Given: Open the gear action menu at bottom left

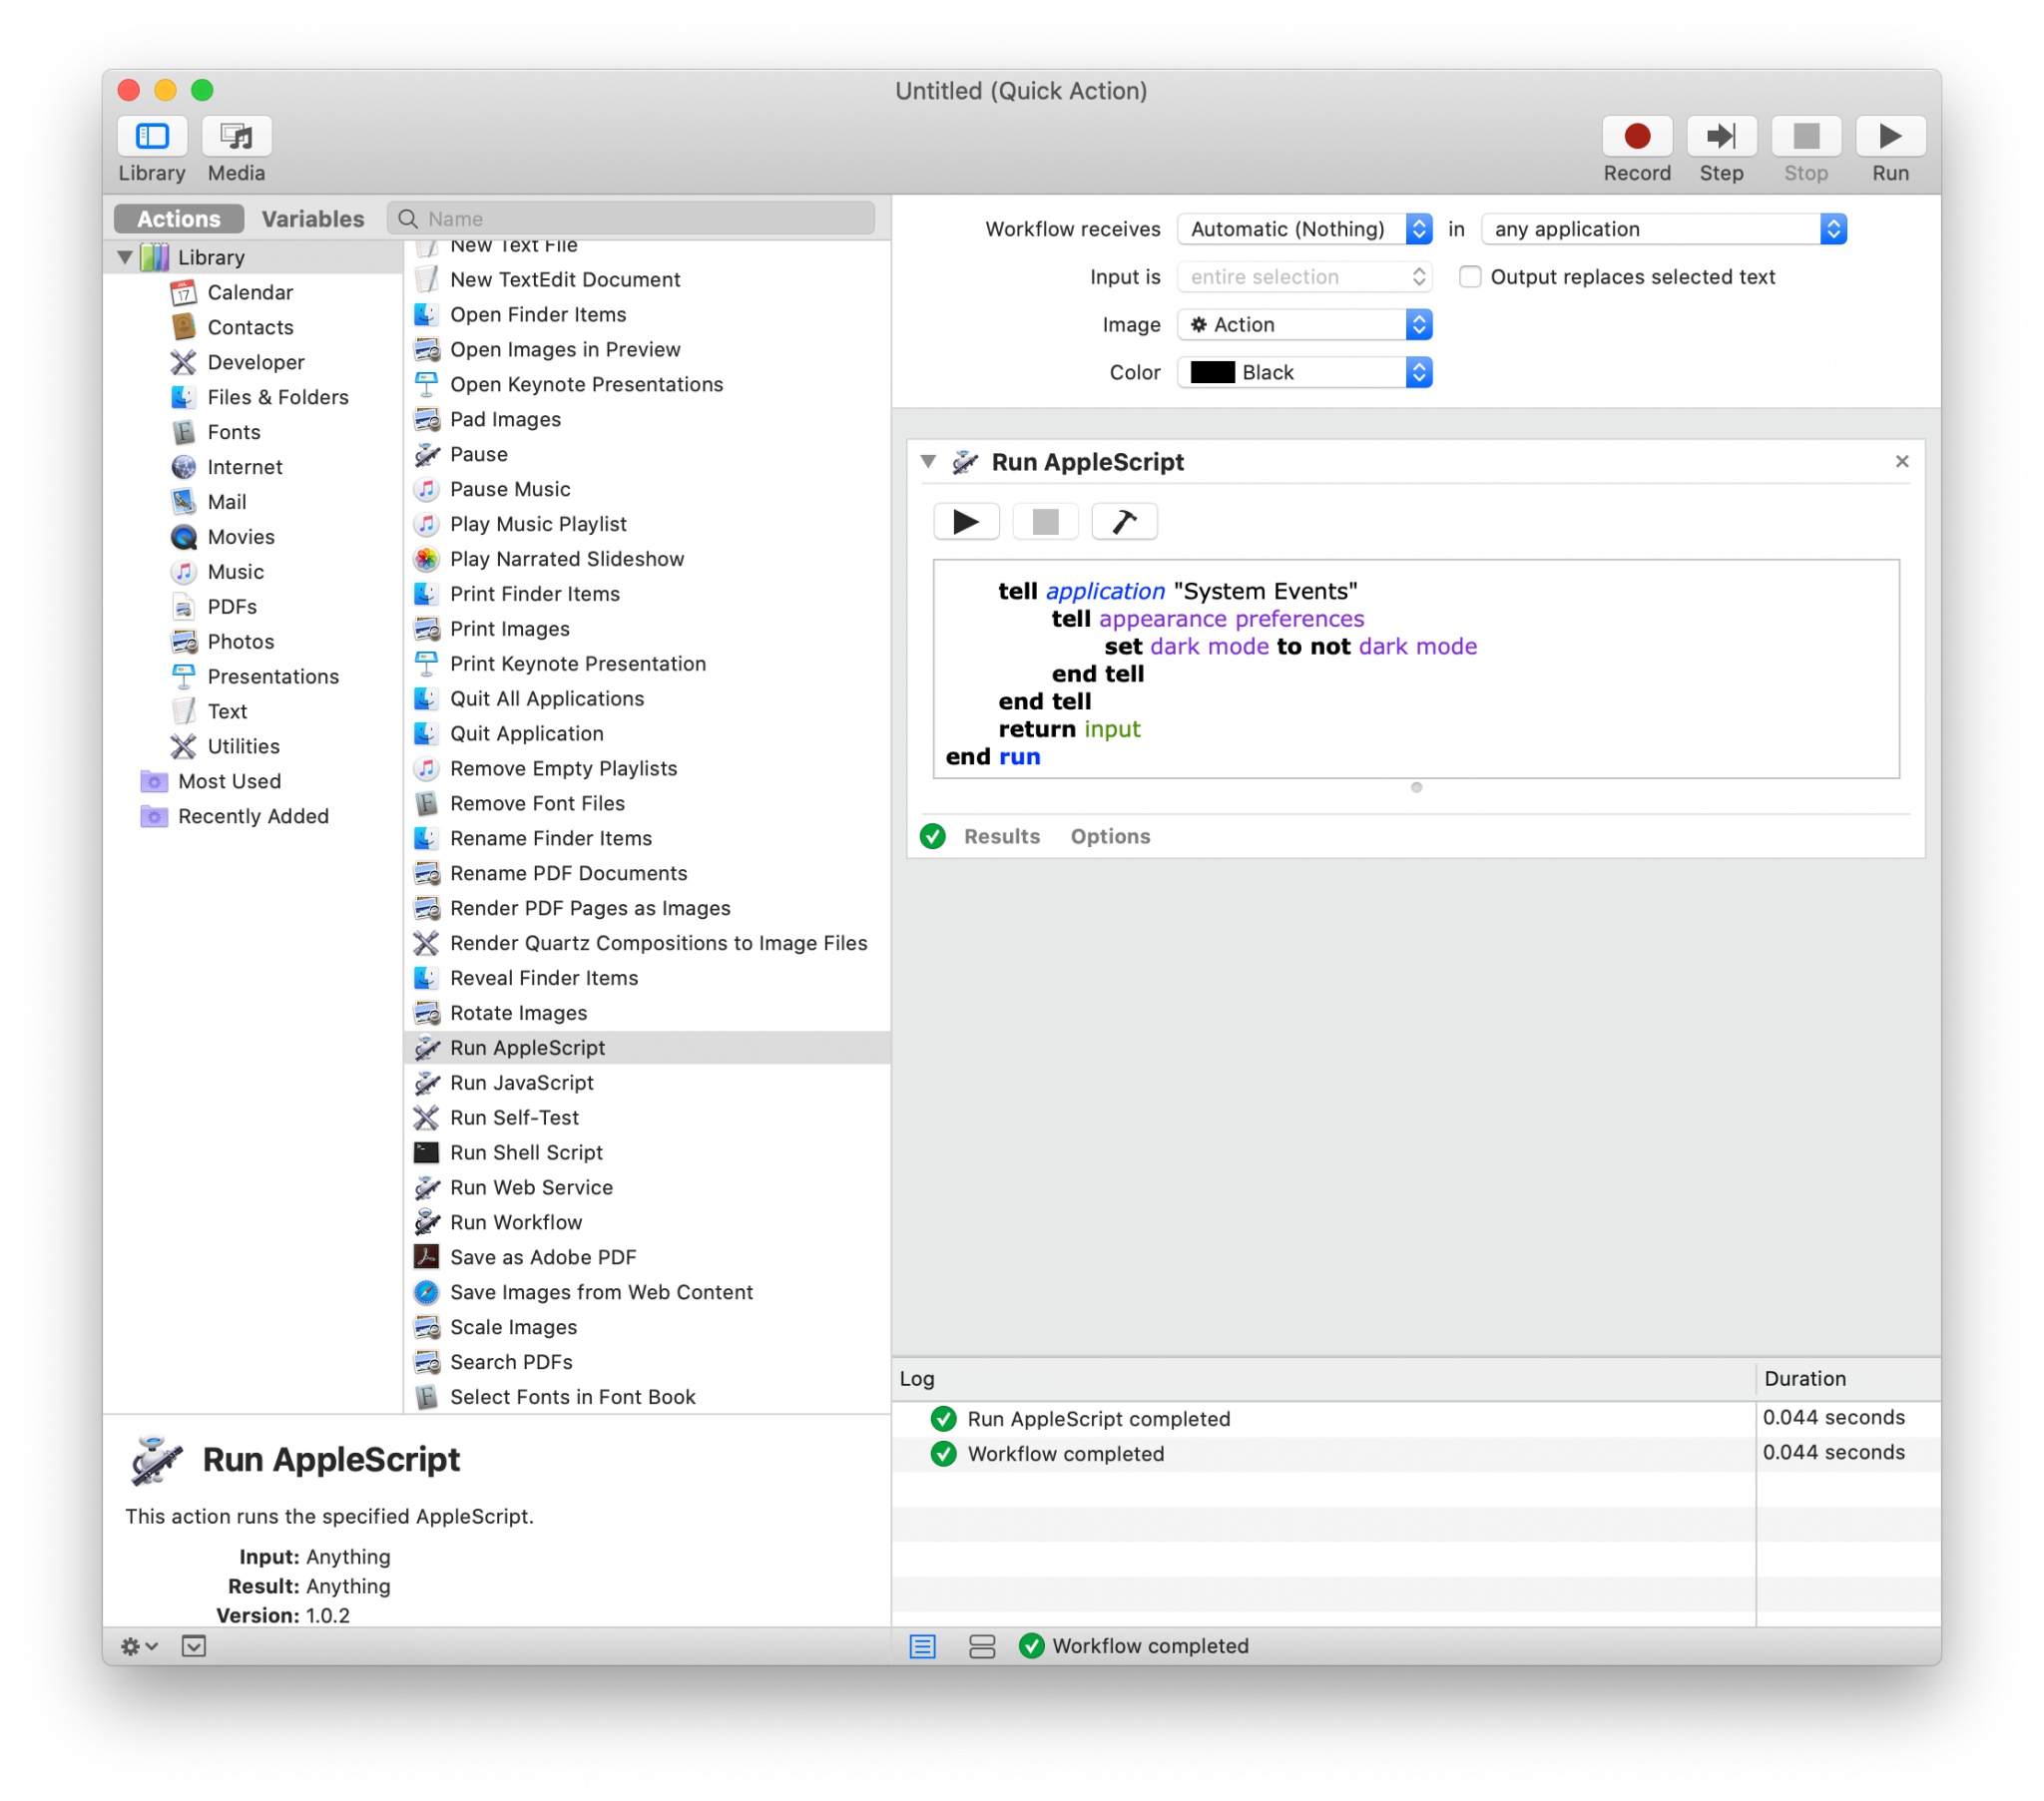Looking at the screenshot, I should (x=138, y=1646).
